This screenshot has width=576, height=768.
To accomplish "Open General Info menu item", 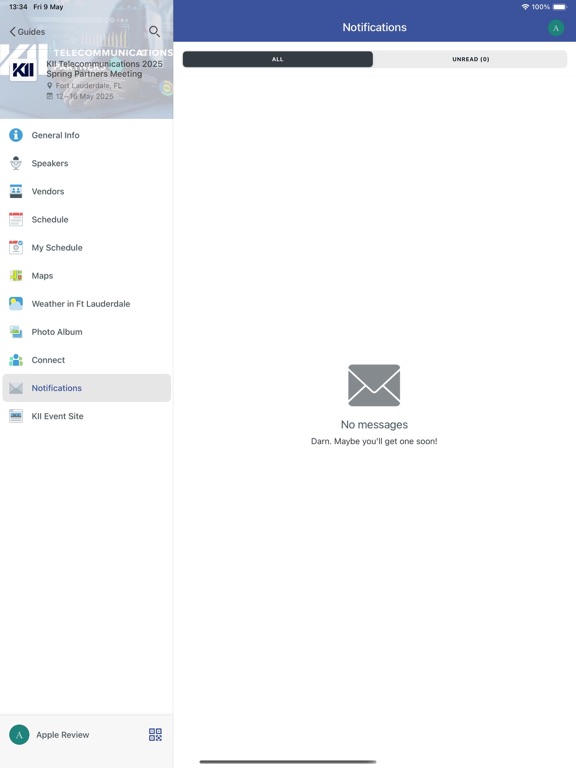I will (x=87, y=135).
